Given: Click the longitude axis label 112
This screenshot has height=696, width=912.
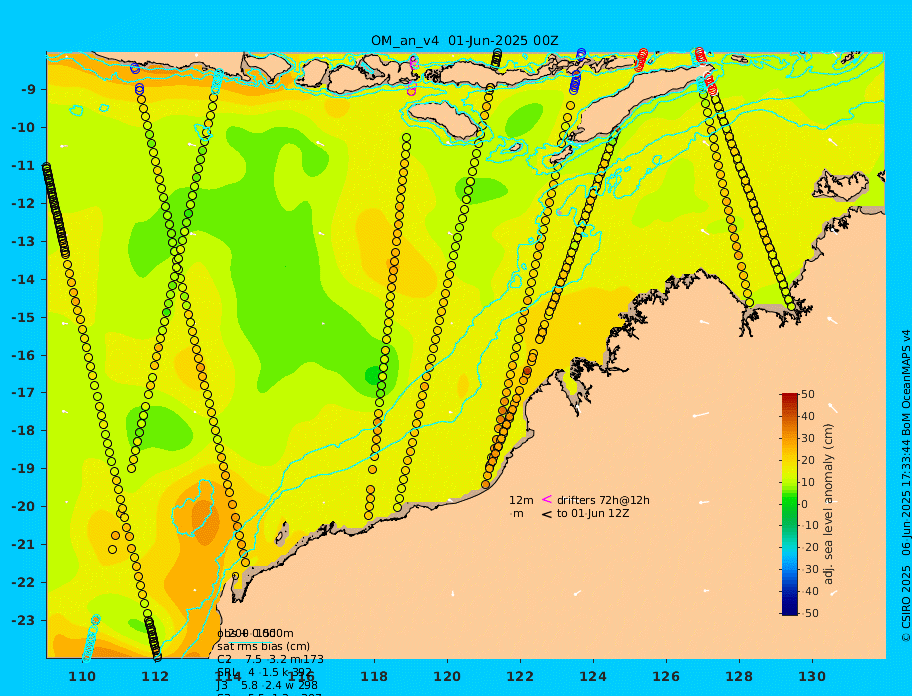Looking at the screenshot, I should pyautogui.click(x=155, y=677).
